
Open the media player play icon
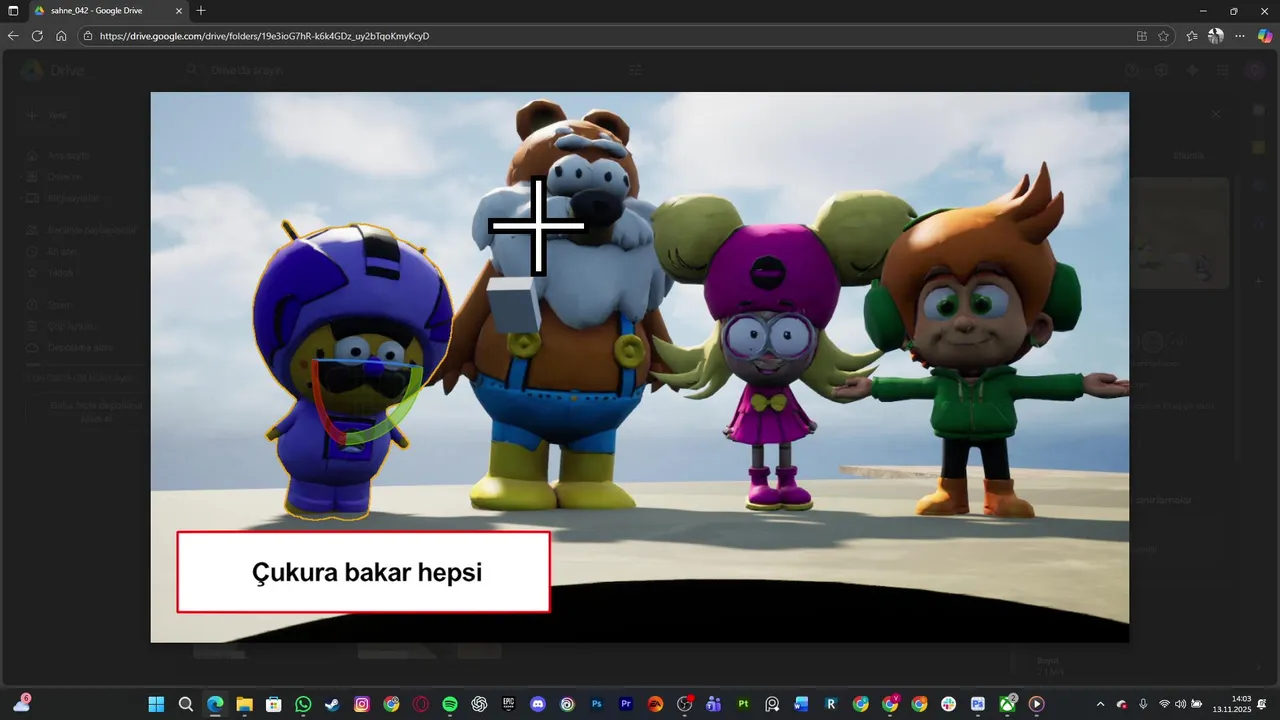(x=1036, y=704)
